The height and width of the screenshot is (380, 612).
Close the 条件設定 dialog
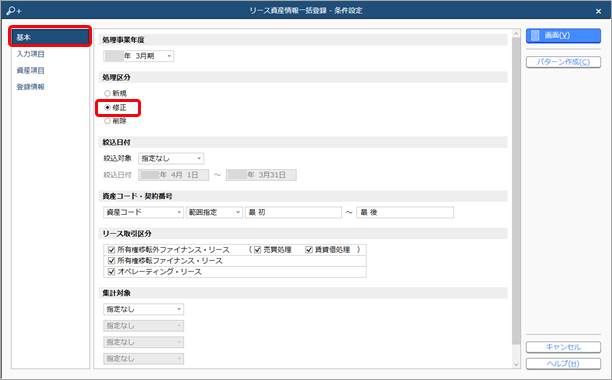tap(598, 11)
